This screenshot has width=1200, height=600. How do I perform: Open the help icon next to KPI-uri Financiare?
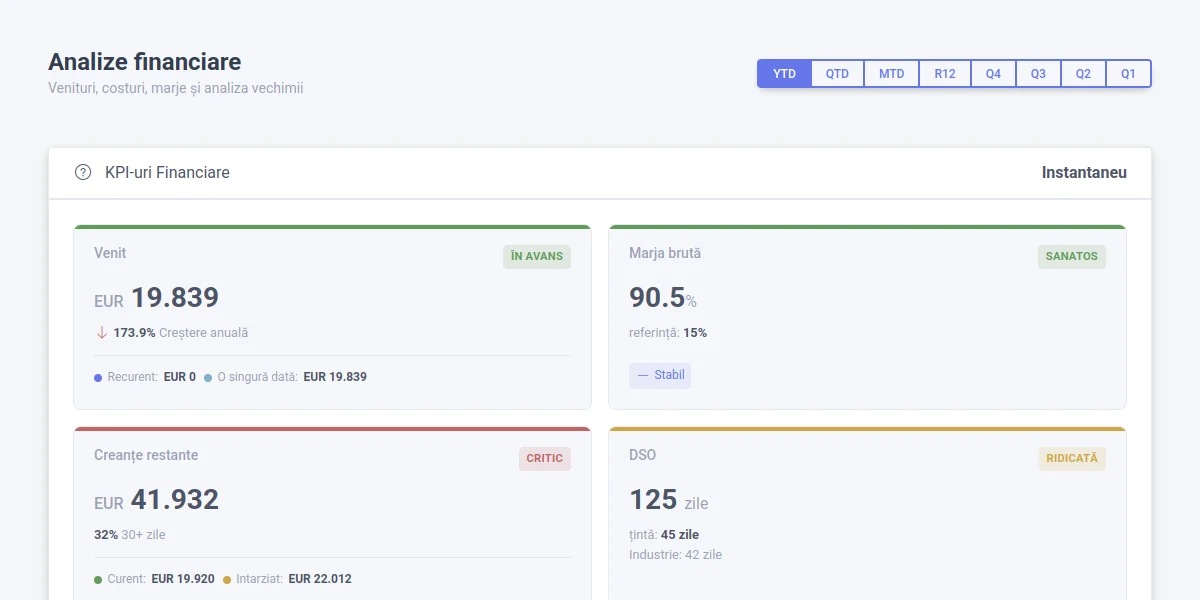click(83, 172)
